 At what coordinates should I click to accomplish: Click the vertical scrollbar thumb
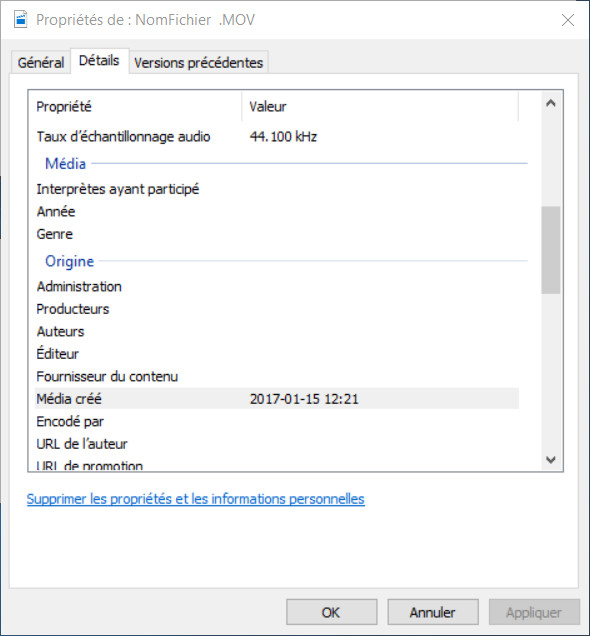click(551, 250)
